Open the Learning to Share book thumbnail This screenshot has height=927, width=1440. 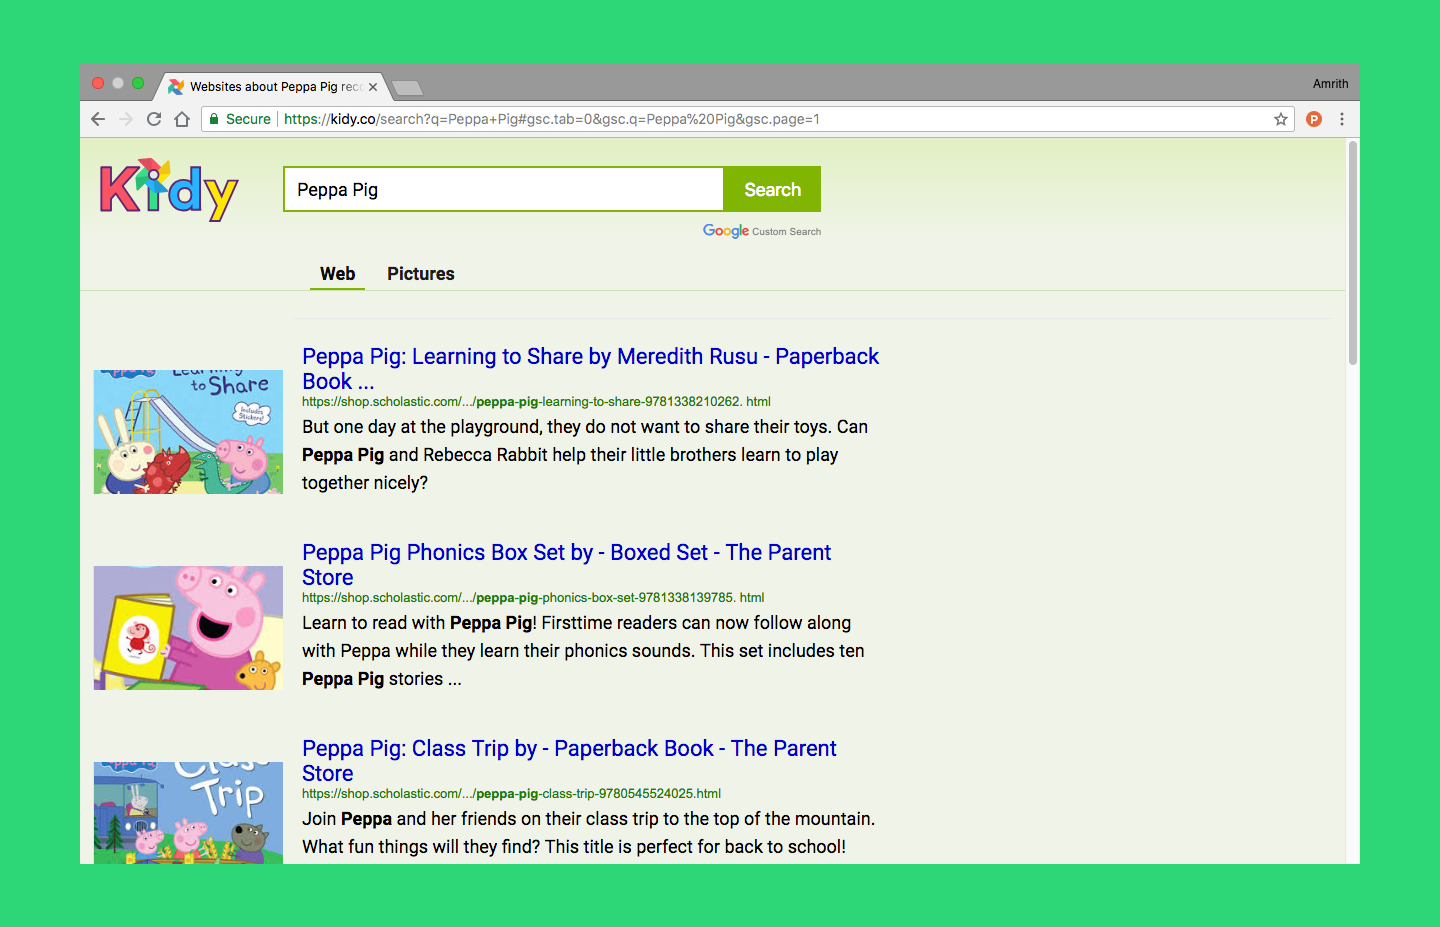188,432
